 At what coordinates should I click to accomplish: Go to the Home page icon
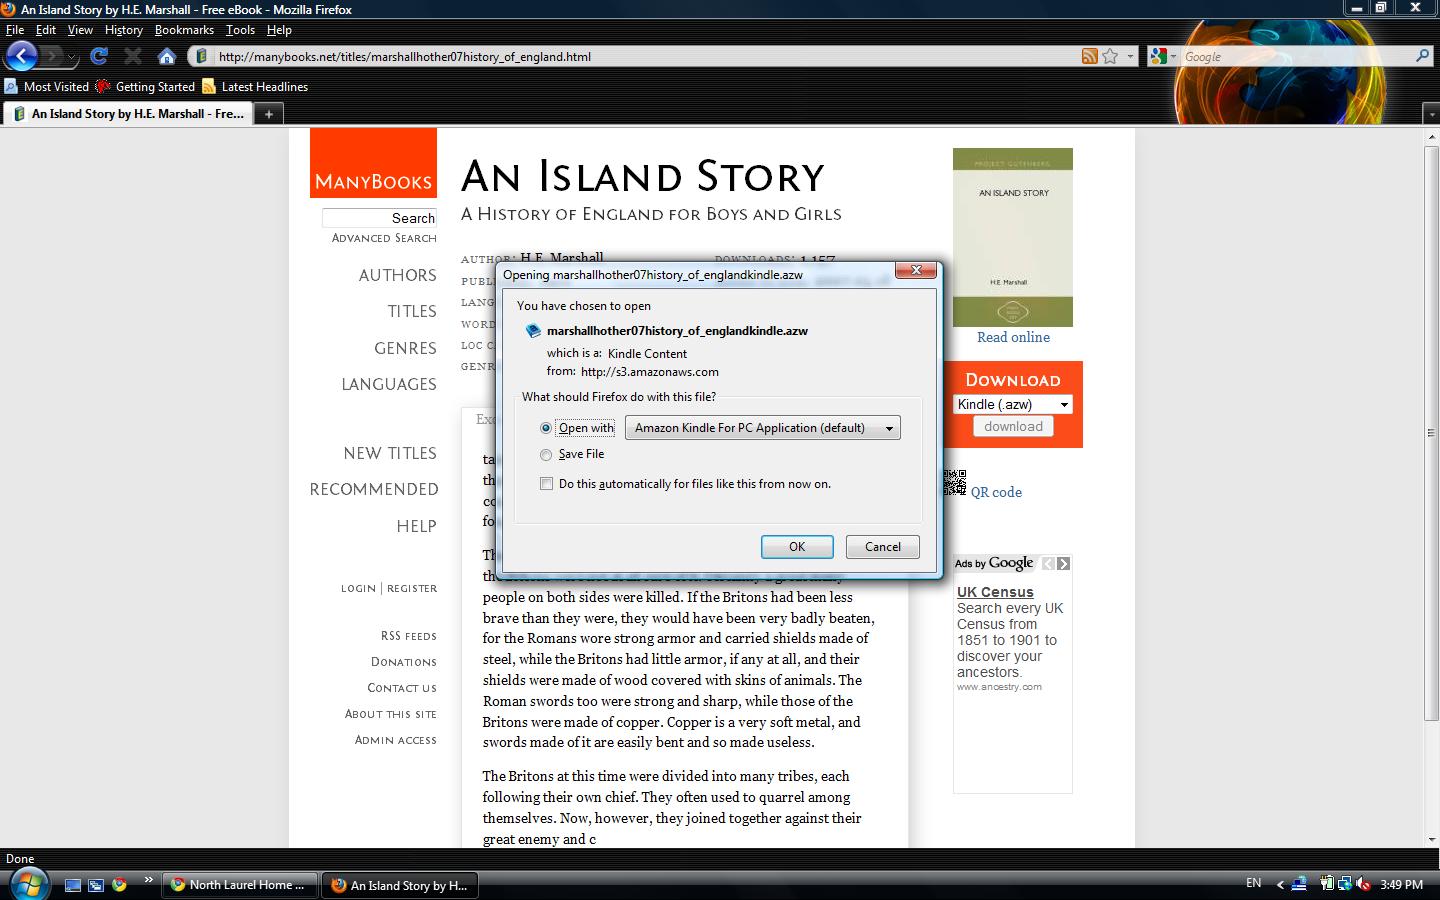pos(167,56)
